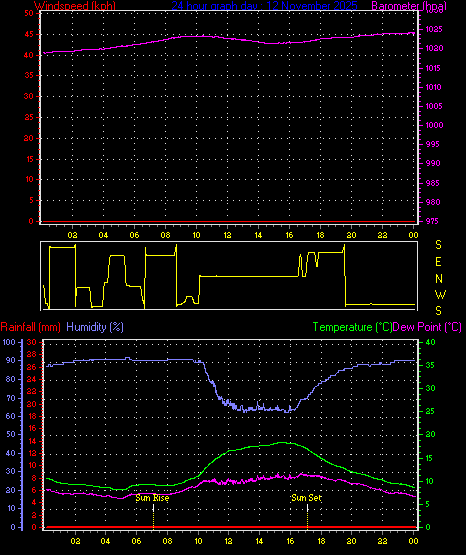Screen dimensions: 466x555
Task: Click the 06 hour label under the bottom graph
Action: coord(136,541)
